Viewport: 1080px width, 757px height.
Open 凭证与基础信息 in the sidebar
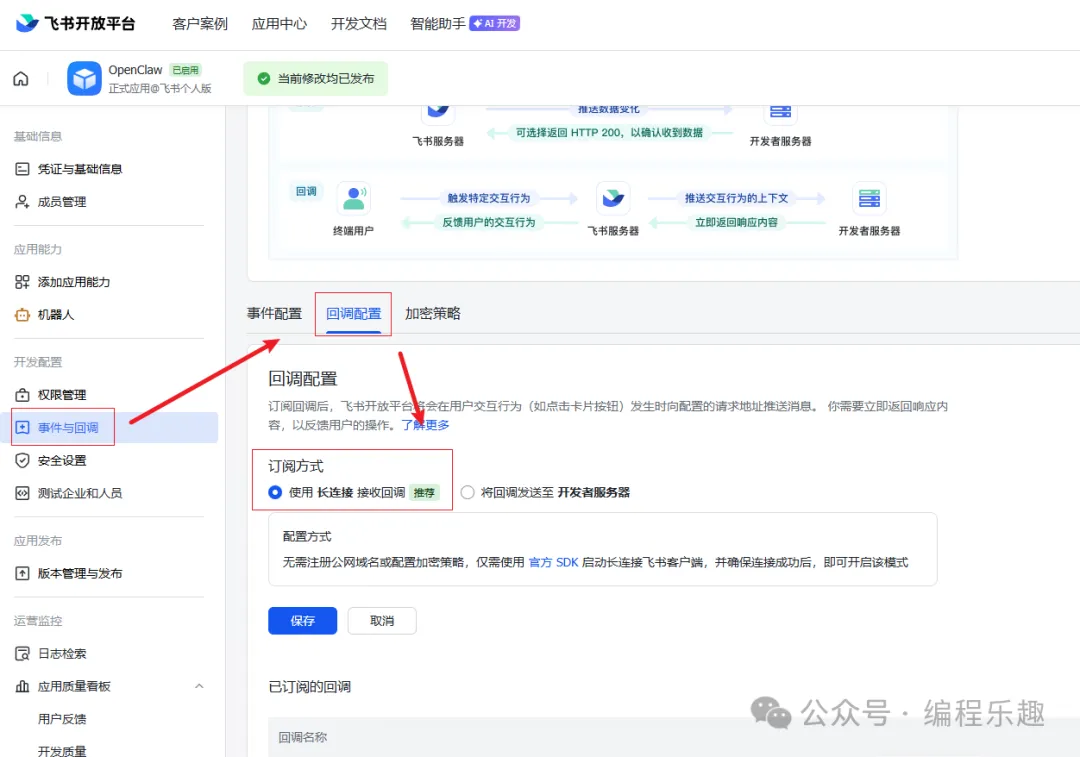pyautogui.click(x=80, y=169)
